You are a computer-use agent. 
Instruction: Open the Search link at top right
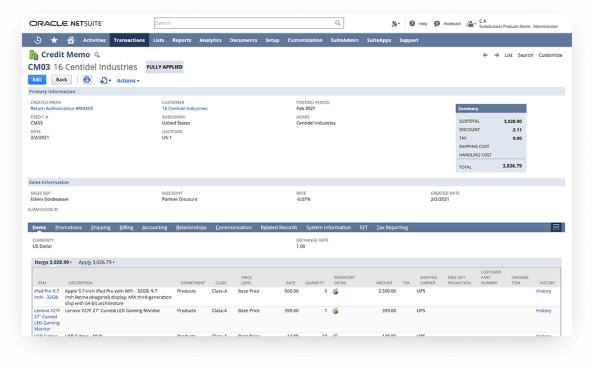(x=525, y=55)
